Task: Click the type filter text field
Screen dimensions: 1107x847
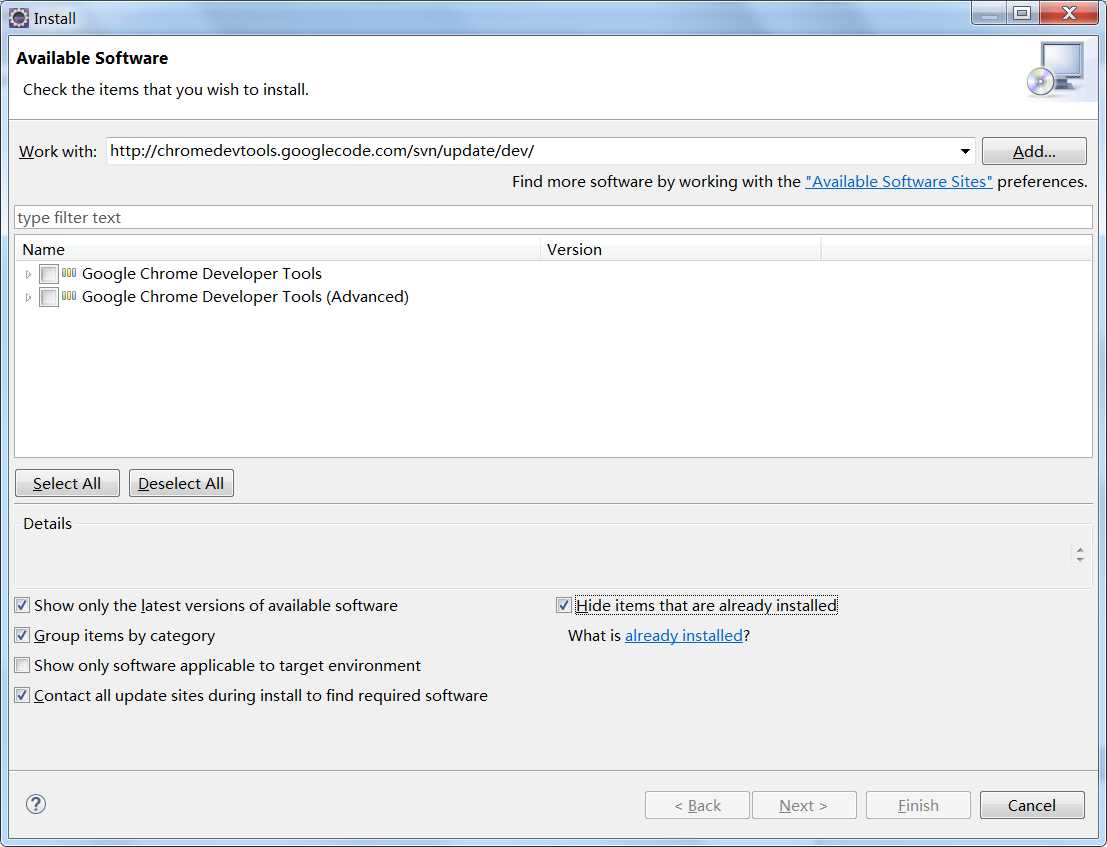Action: pyautogui.click(x=553, y=217)
